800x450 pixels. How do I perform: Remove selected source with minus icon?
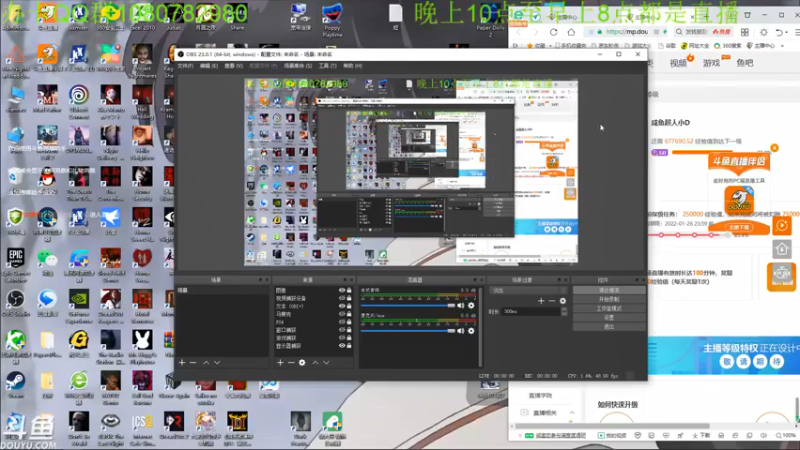point(291,362)
